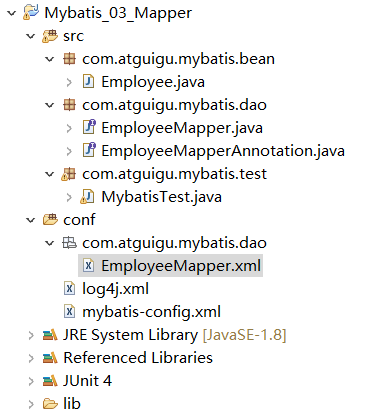The height and width of the screenshot is (417, 371).
Task: Select the conf folder label
Action: (x=79, y=220)
